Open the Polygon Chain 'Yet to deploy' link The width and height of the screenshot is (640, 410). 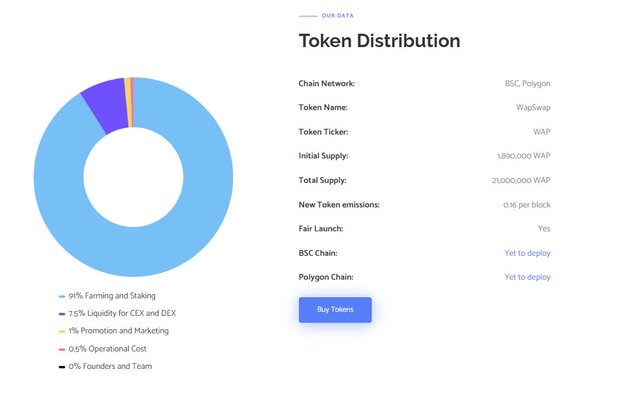tap(527, 277)
